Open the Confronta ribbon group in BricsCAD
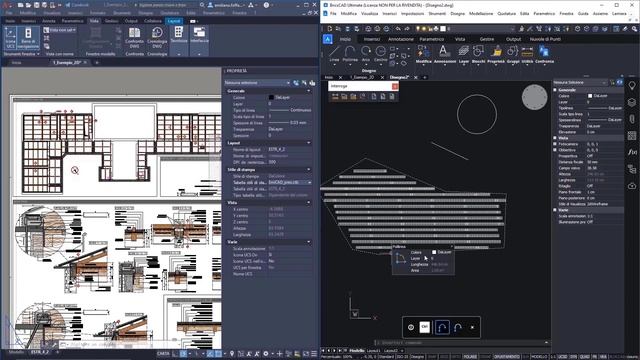Viewport: 640px width, 360px height. tap(544, 54)
